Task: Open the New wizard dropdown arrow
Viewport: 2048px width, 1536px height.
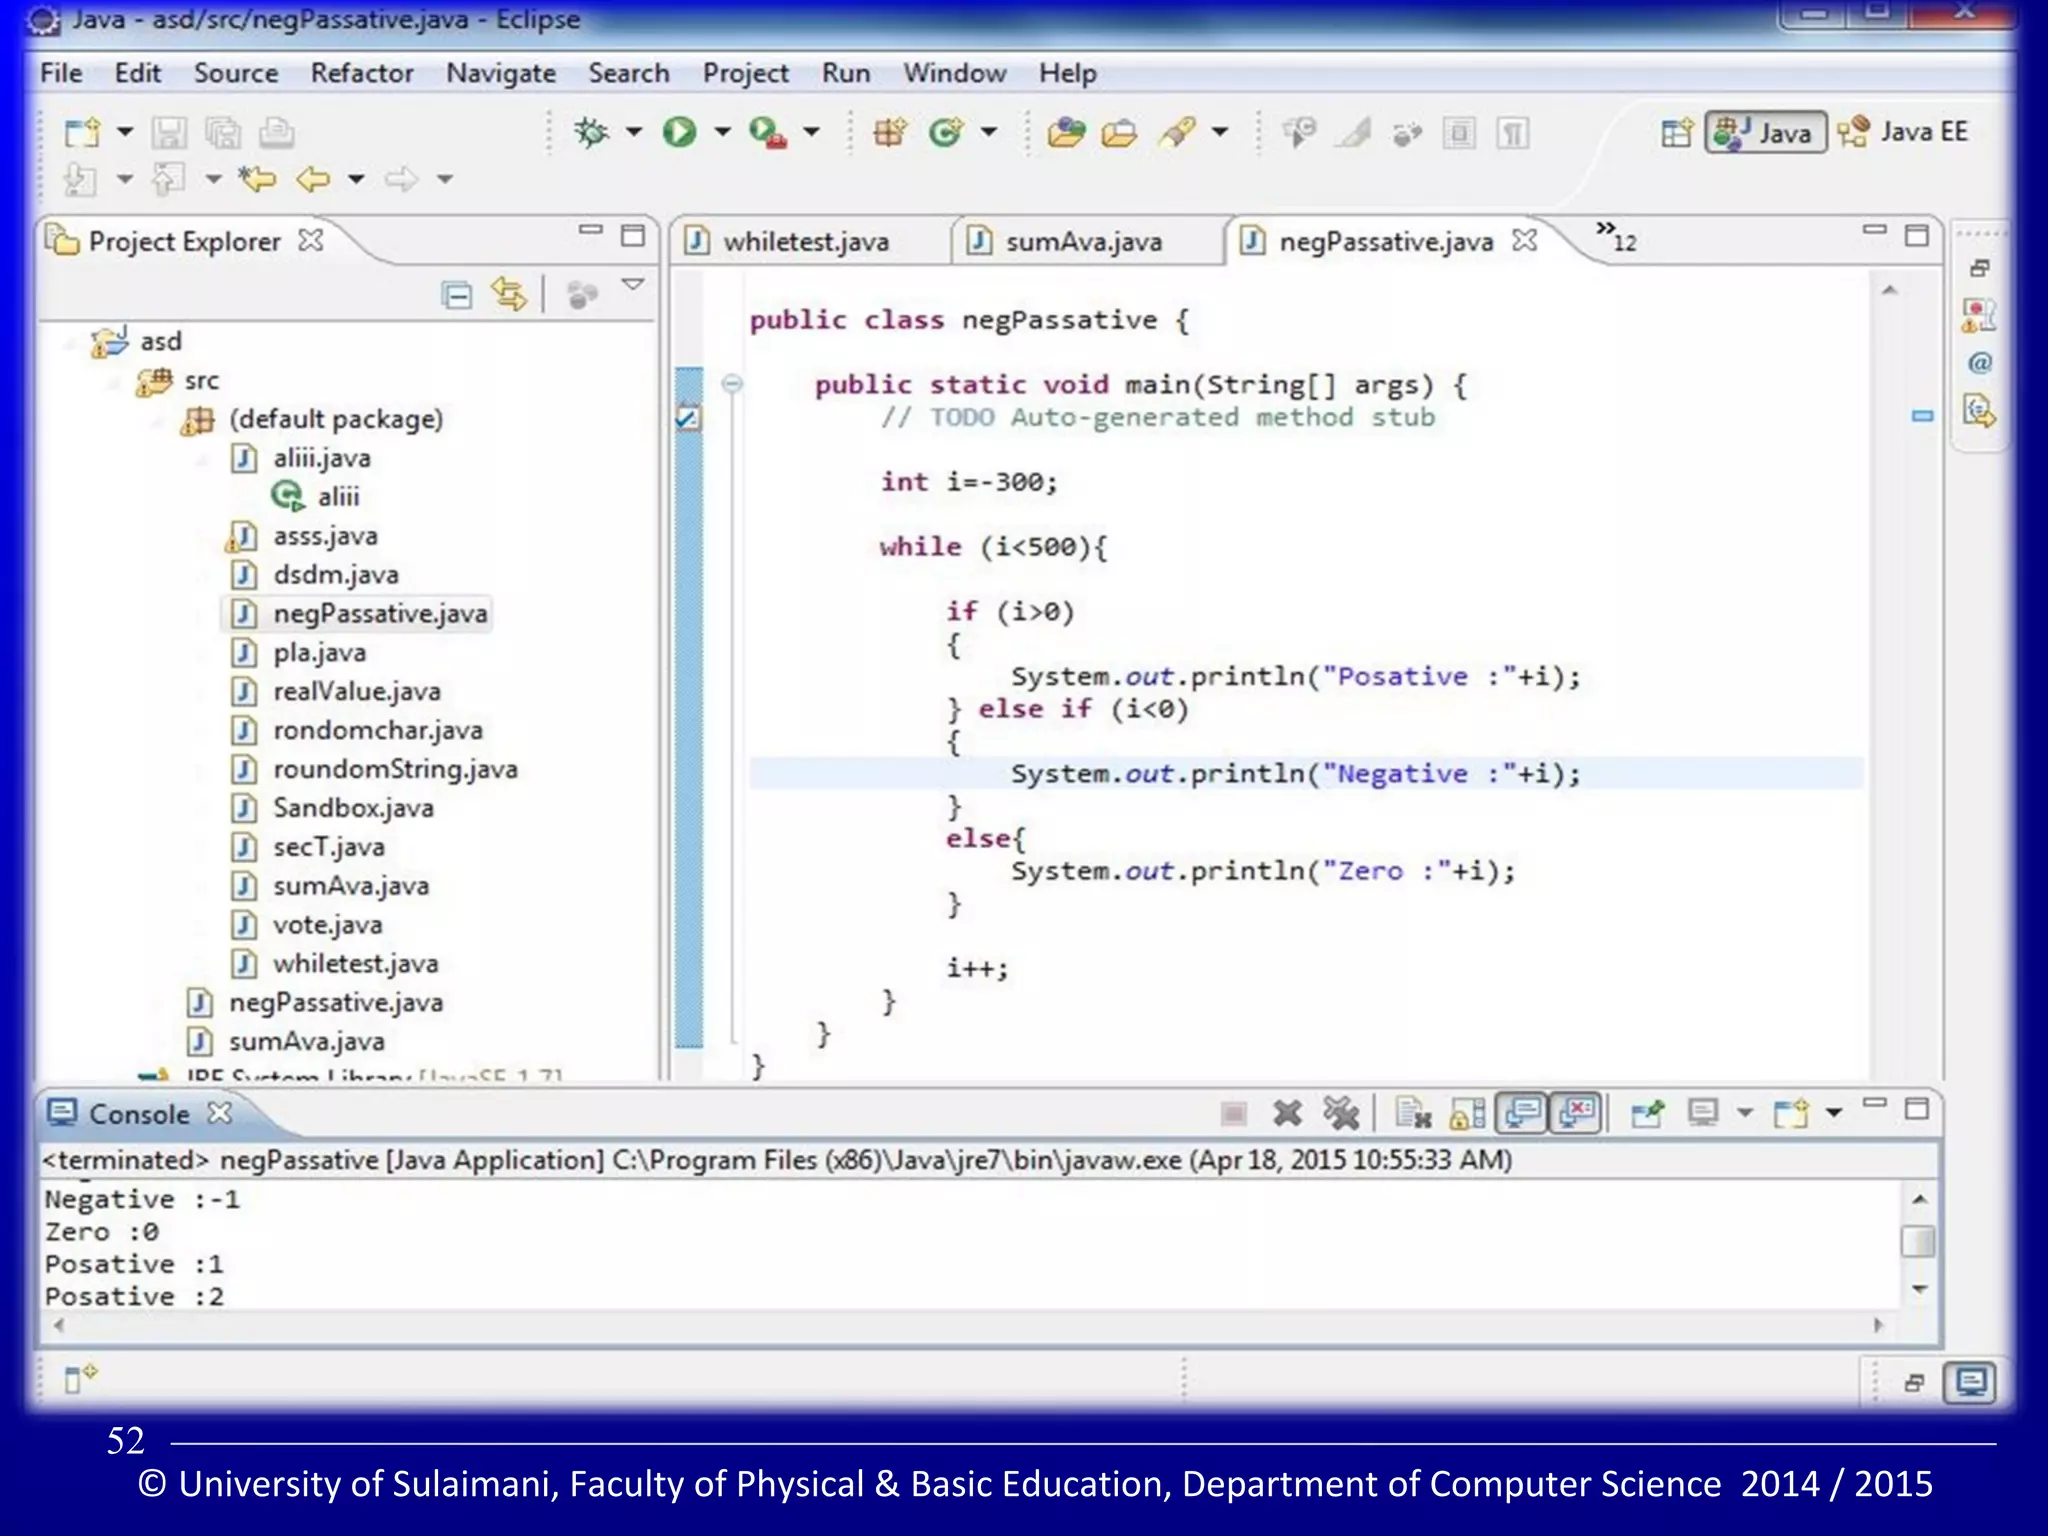Action: click(125, 132)
